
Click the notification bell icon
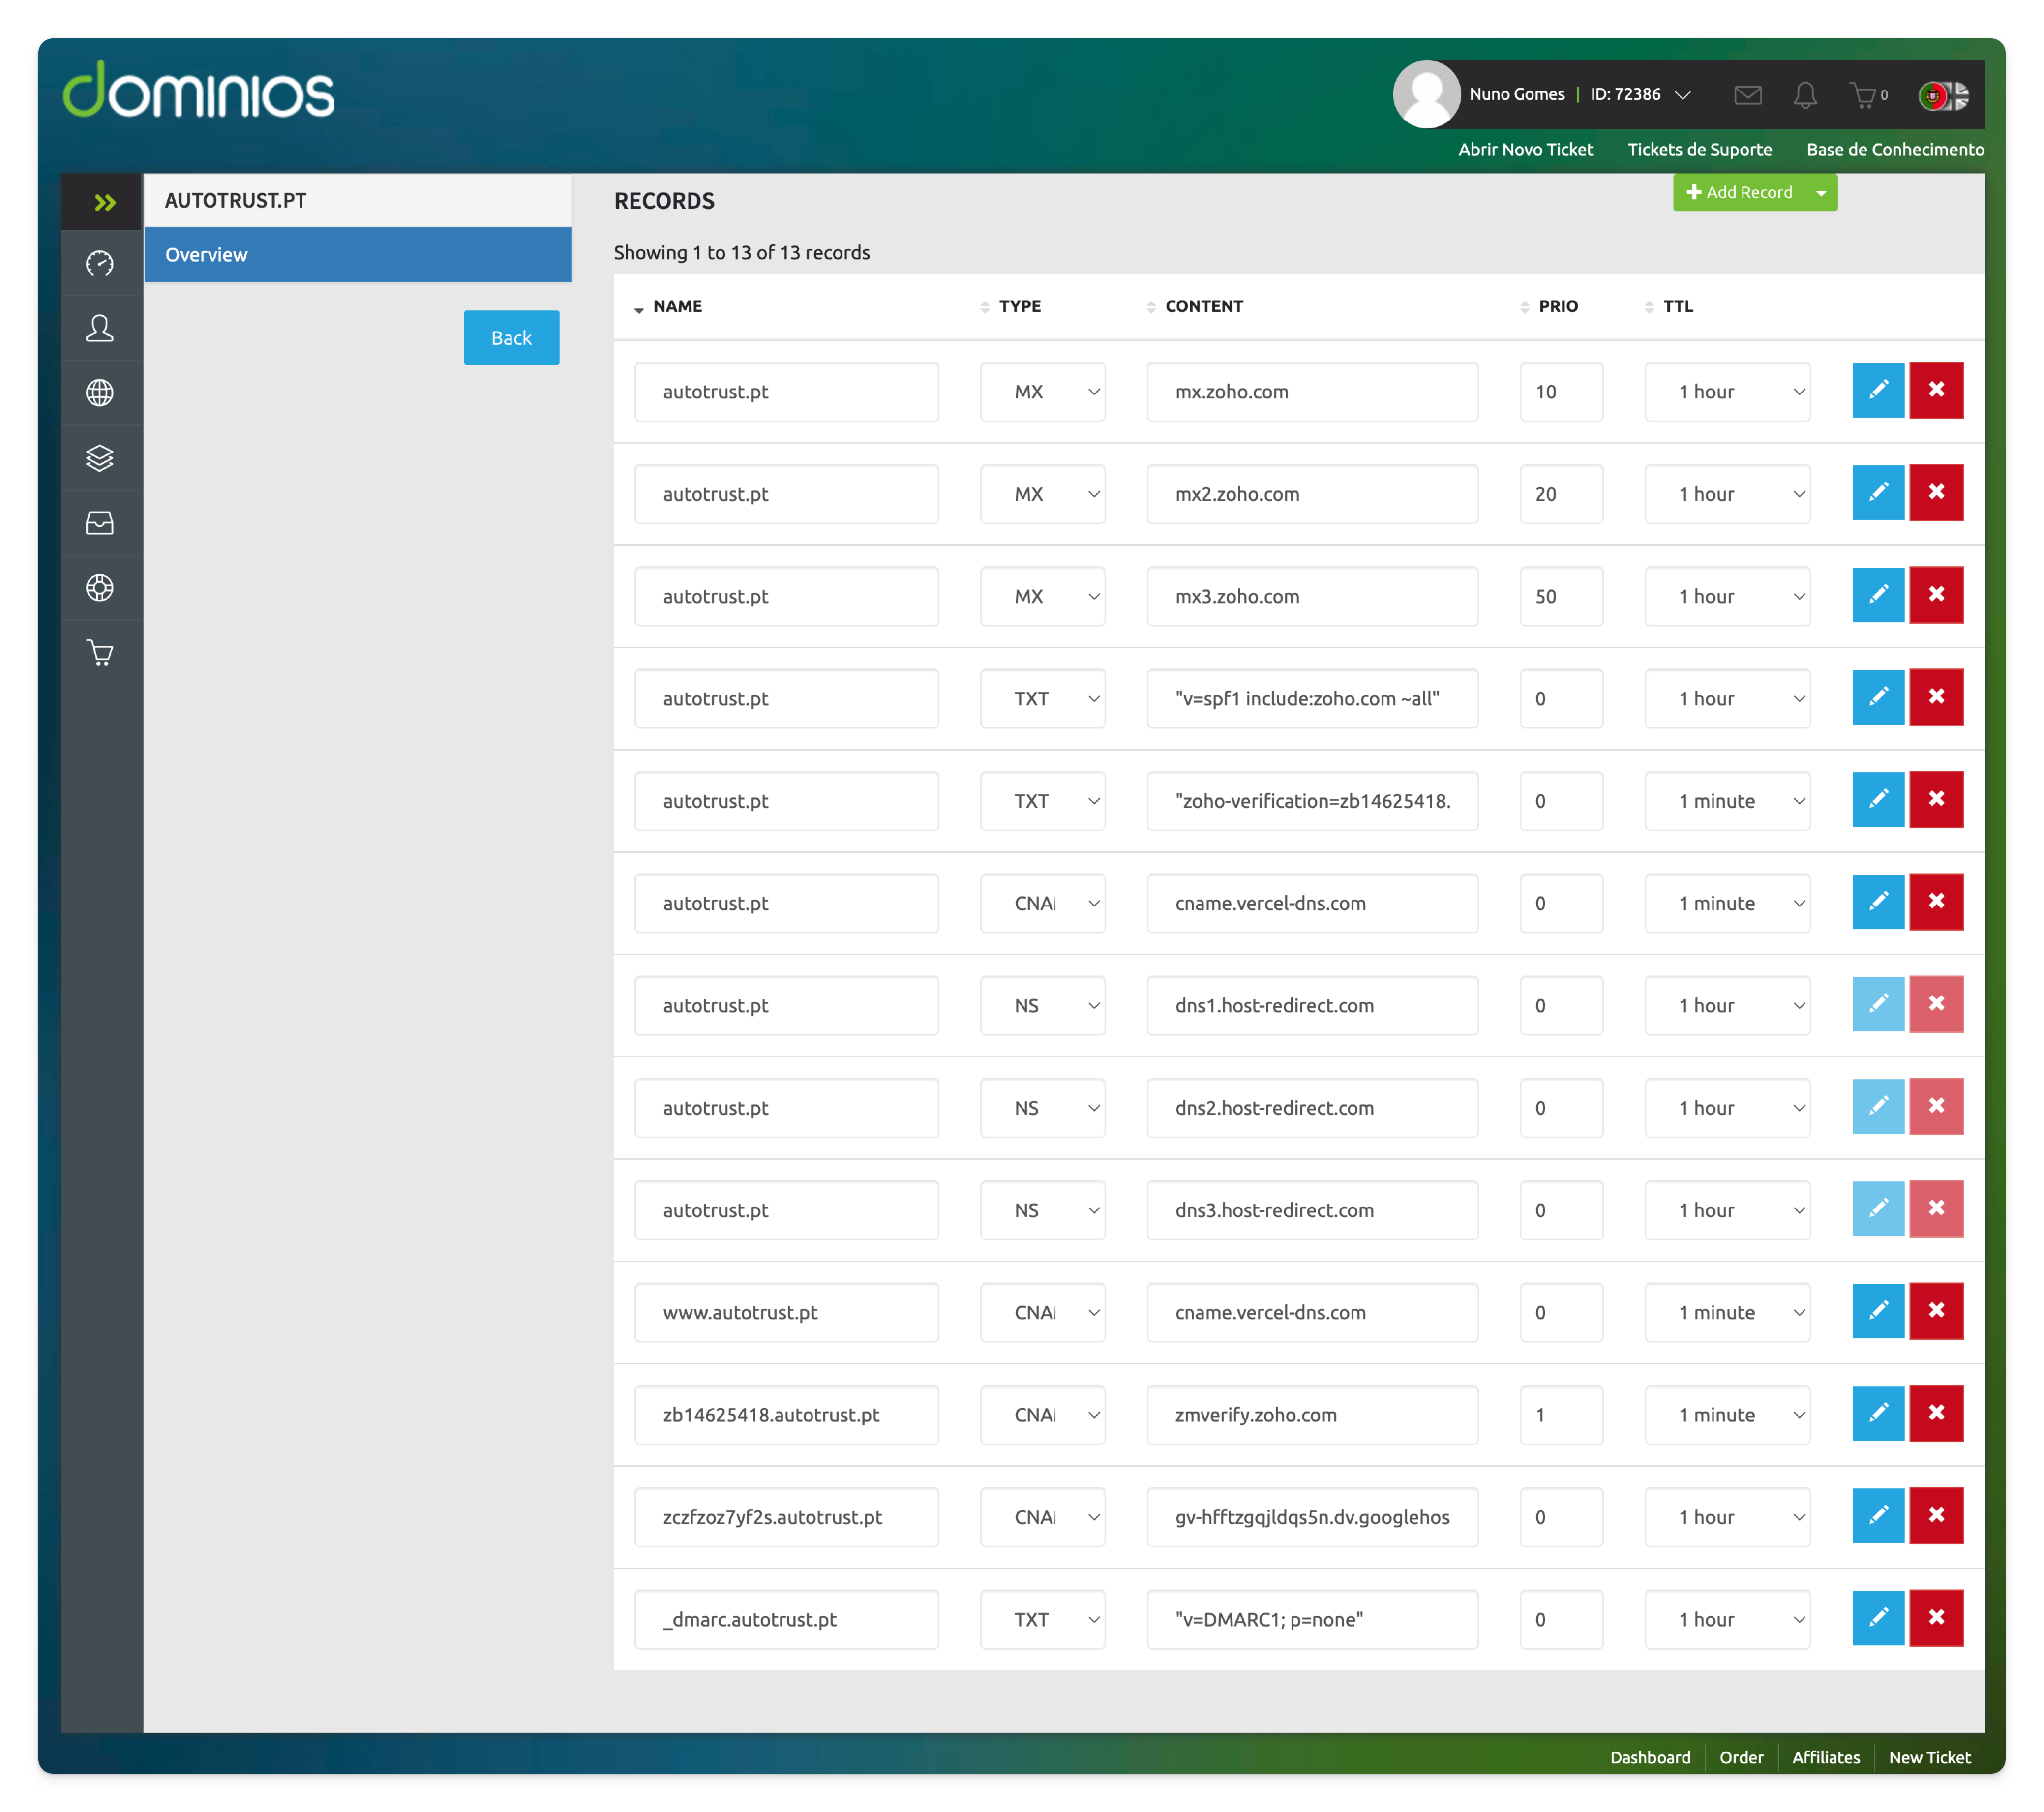[x=1805, y=95]
